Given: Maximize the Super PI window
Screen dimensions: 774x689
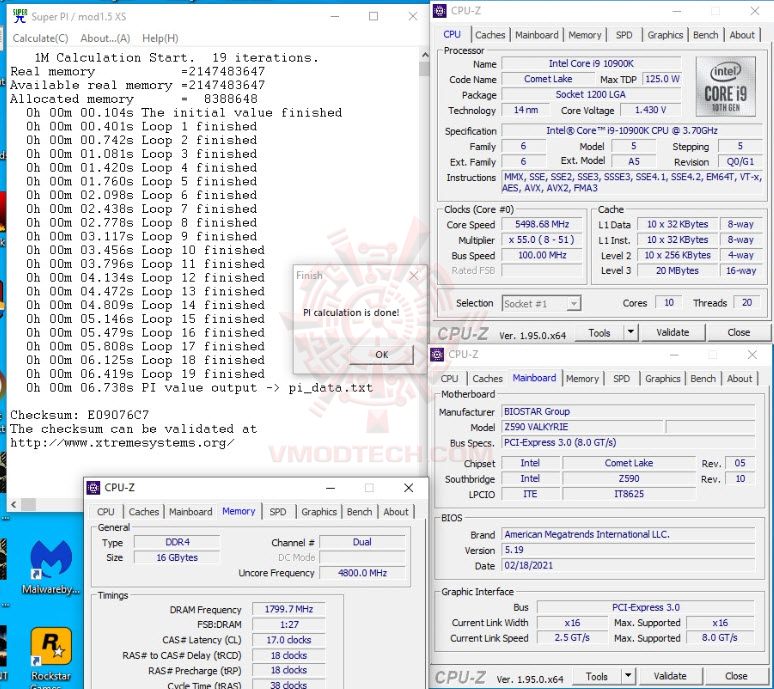Looking at the screenshot, I should (x=374, y=16).
